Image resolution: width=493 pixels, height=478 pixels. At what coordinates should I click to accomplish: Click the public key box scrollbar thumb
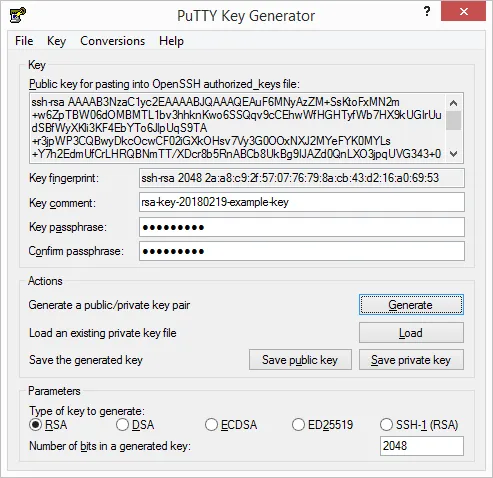453,120
